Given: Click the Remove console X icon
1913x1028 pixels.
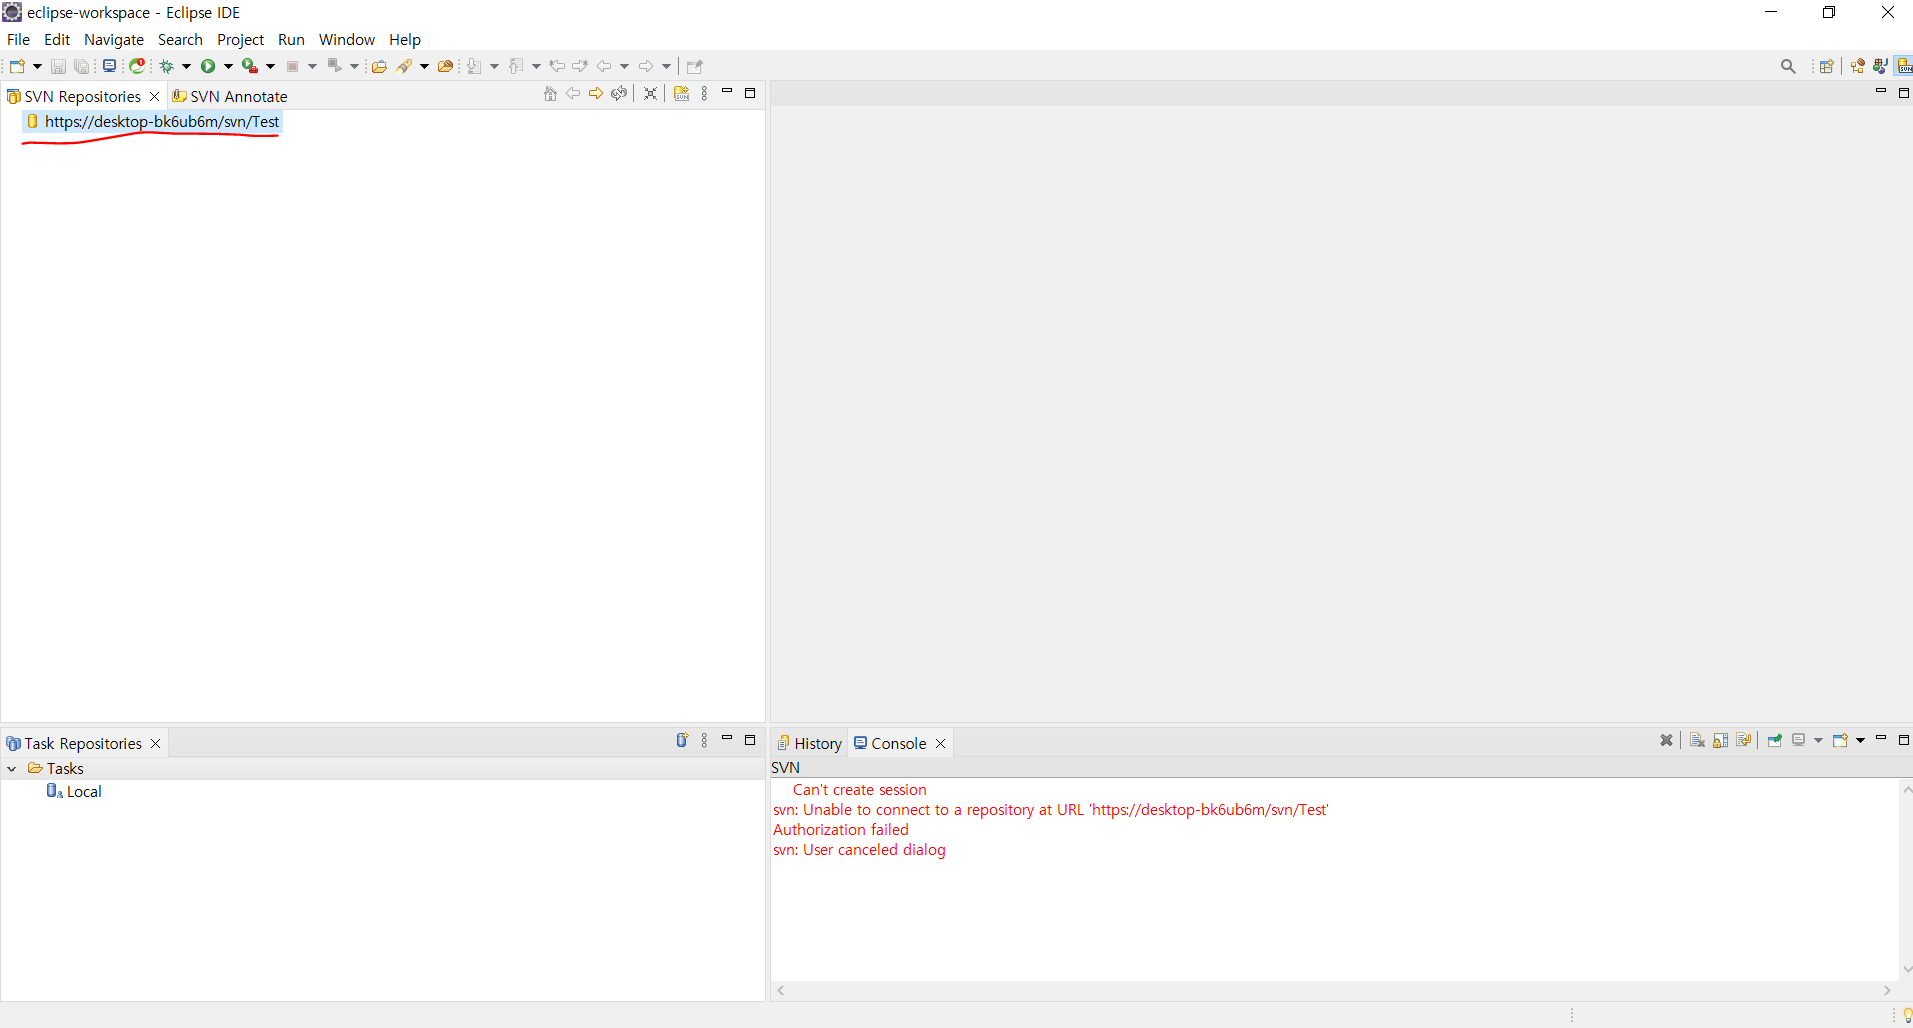Looking at the screenshot, I should point(1666,740).
